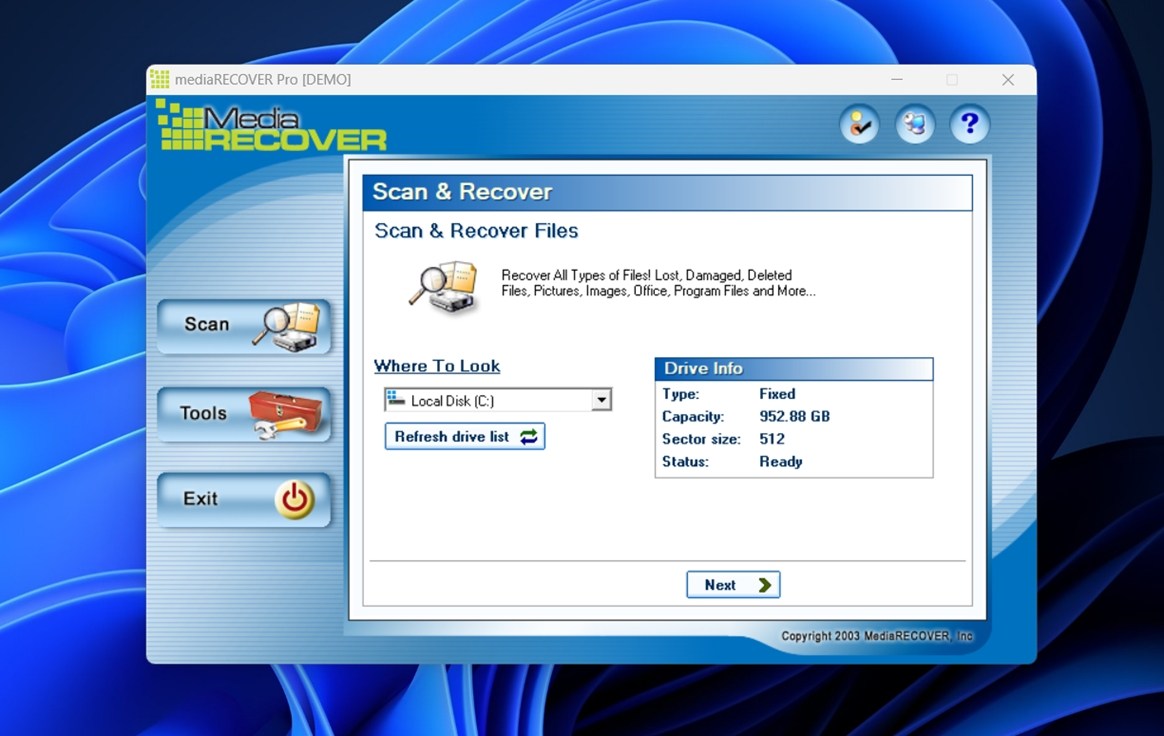Click the Next button
Screen dimensions: 1164x736
733,584
